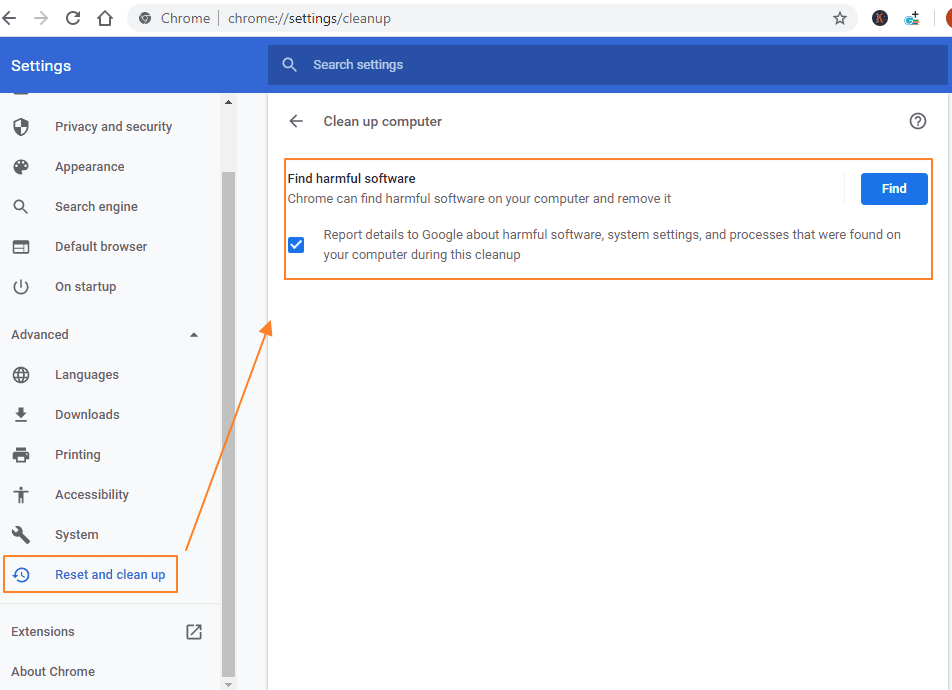Click the Clean up computer title
Image resolution: width=952 pixels, height=690 pixels.
coord(382,121)
